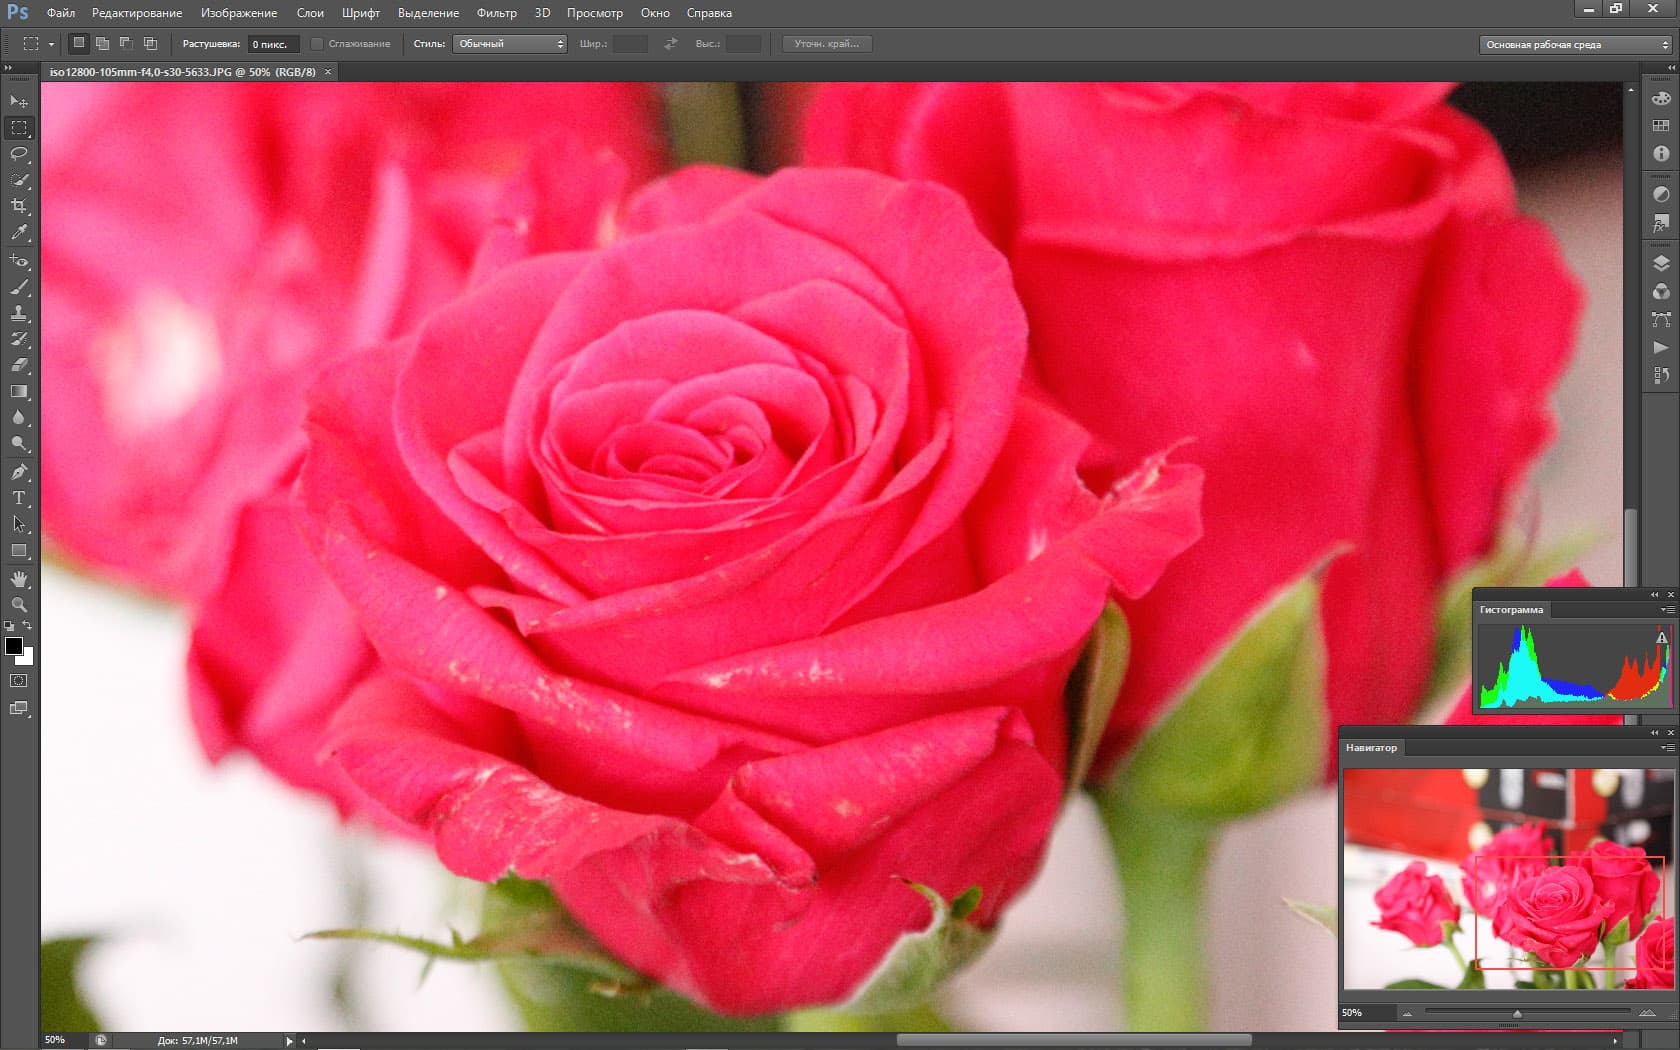Click the histogram cached data warning icon
1680x1050 pixels.
click(1661, 638)
